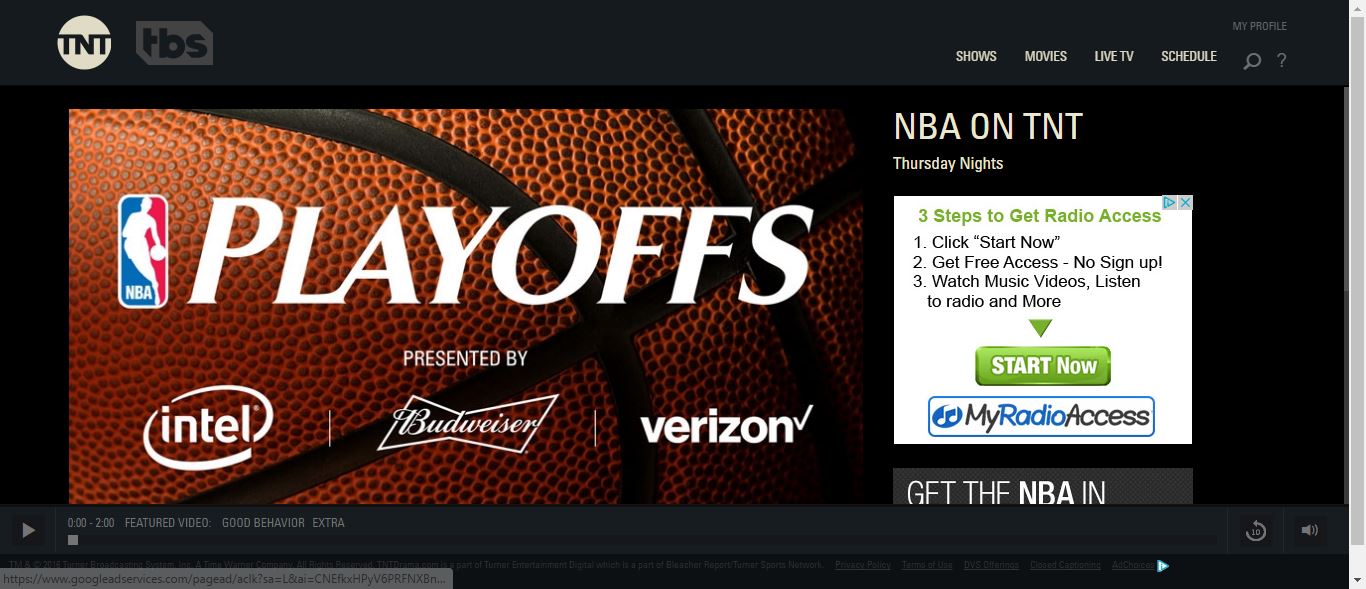Open the Movies menu
Screen dimensions: 1366x589
1046,56
